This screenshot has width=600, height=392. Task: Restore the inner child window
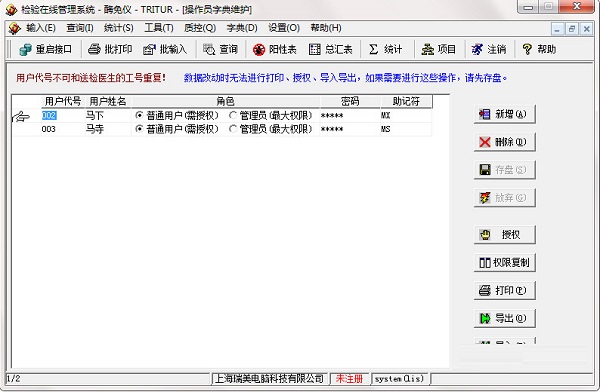pos(572,29)
